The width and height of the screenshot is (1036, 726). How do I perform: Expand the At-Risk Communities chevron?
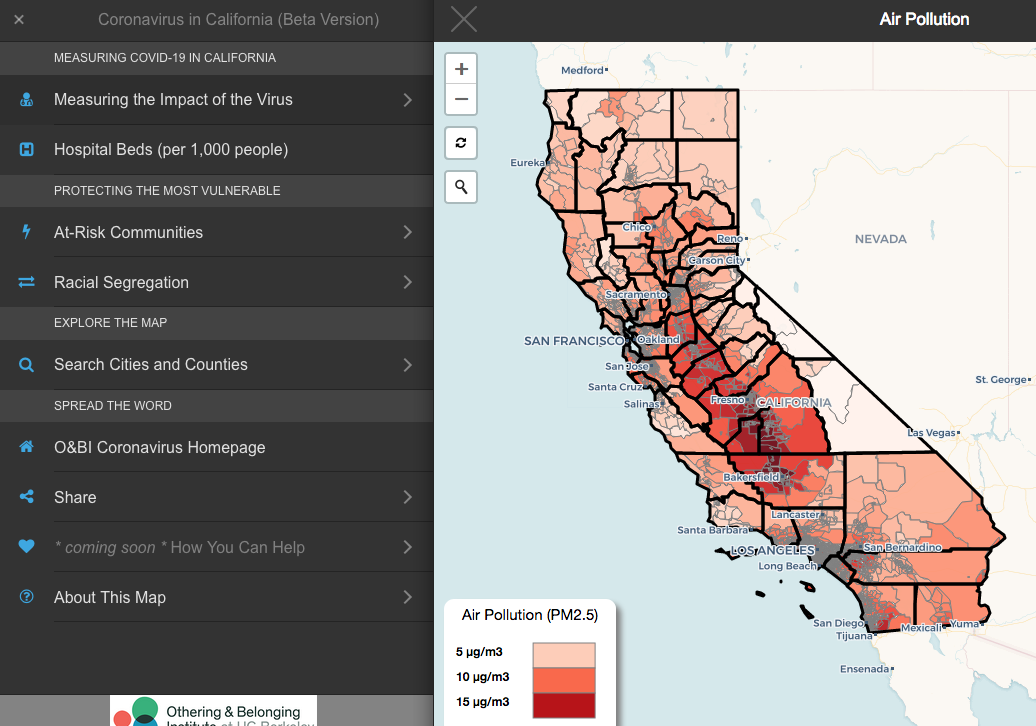408,232
